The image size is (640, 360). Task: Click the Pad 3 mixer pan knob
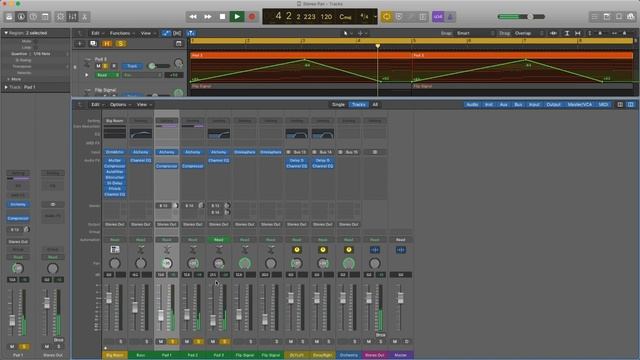point(218,263)
